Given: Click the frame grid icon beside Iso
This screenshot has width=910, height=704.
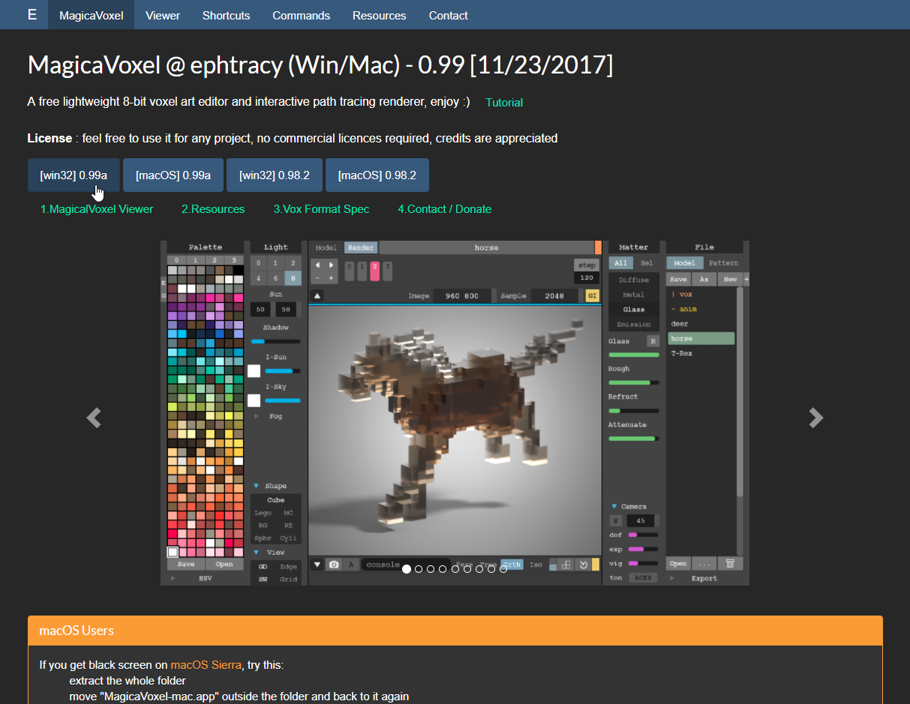Looking at the screenshot, I should point(566,565).
